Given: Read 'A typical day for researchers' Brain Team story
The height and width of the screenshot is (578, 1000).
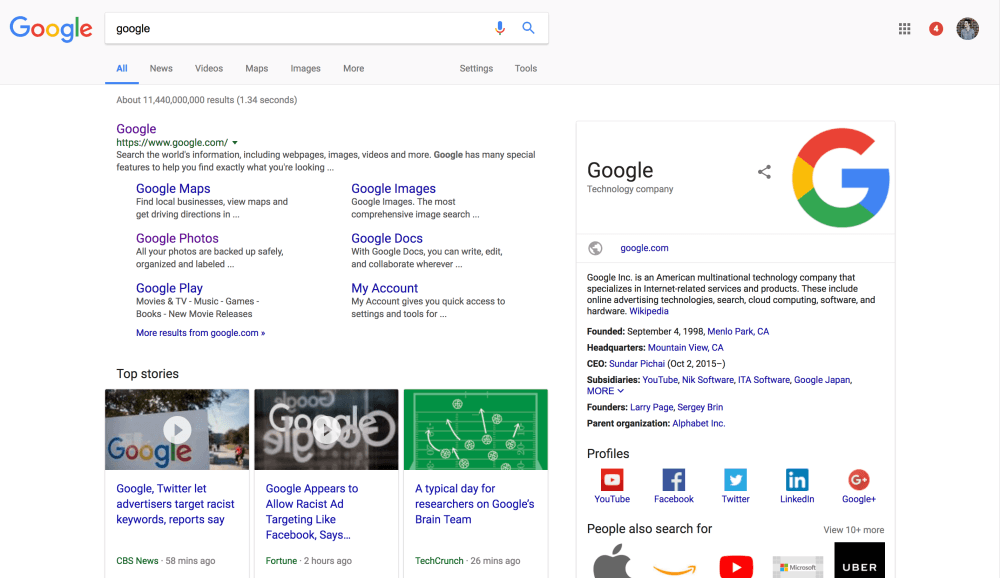Looking at the screenshot, I should coord(474,504).
